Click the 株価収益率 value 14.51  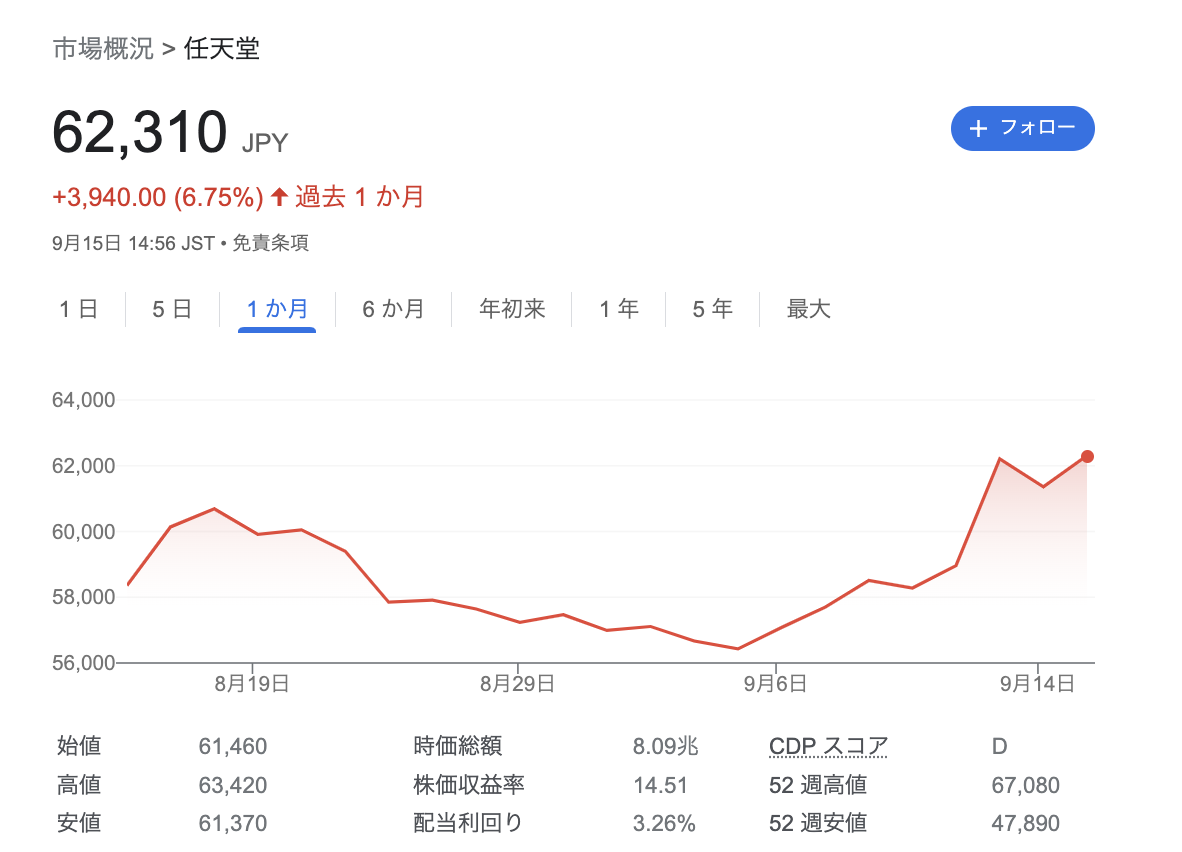660,785
